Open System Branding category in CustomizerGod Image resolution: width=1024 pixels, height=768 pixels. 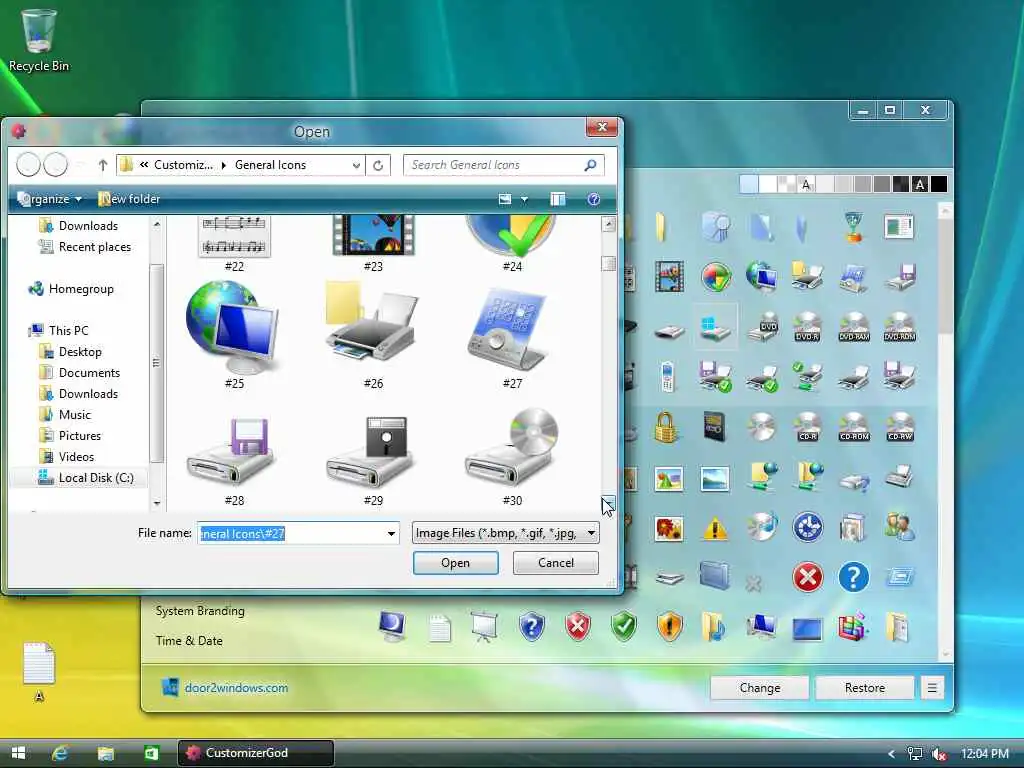(200, 611)
